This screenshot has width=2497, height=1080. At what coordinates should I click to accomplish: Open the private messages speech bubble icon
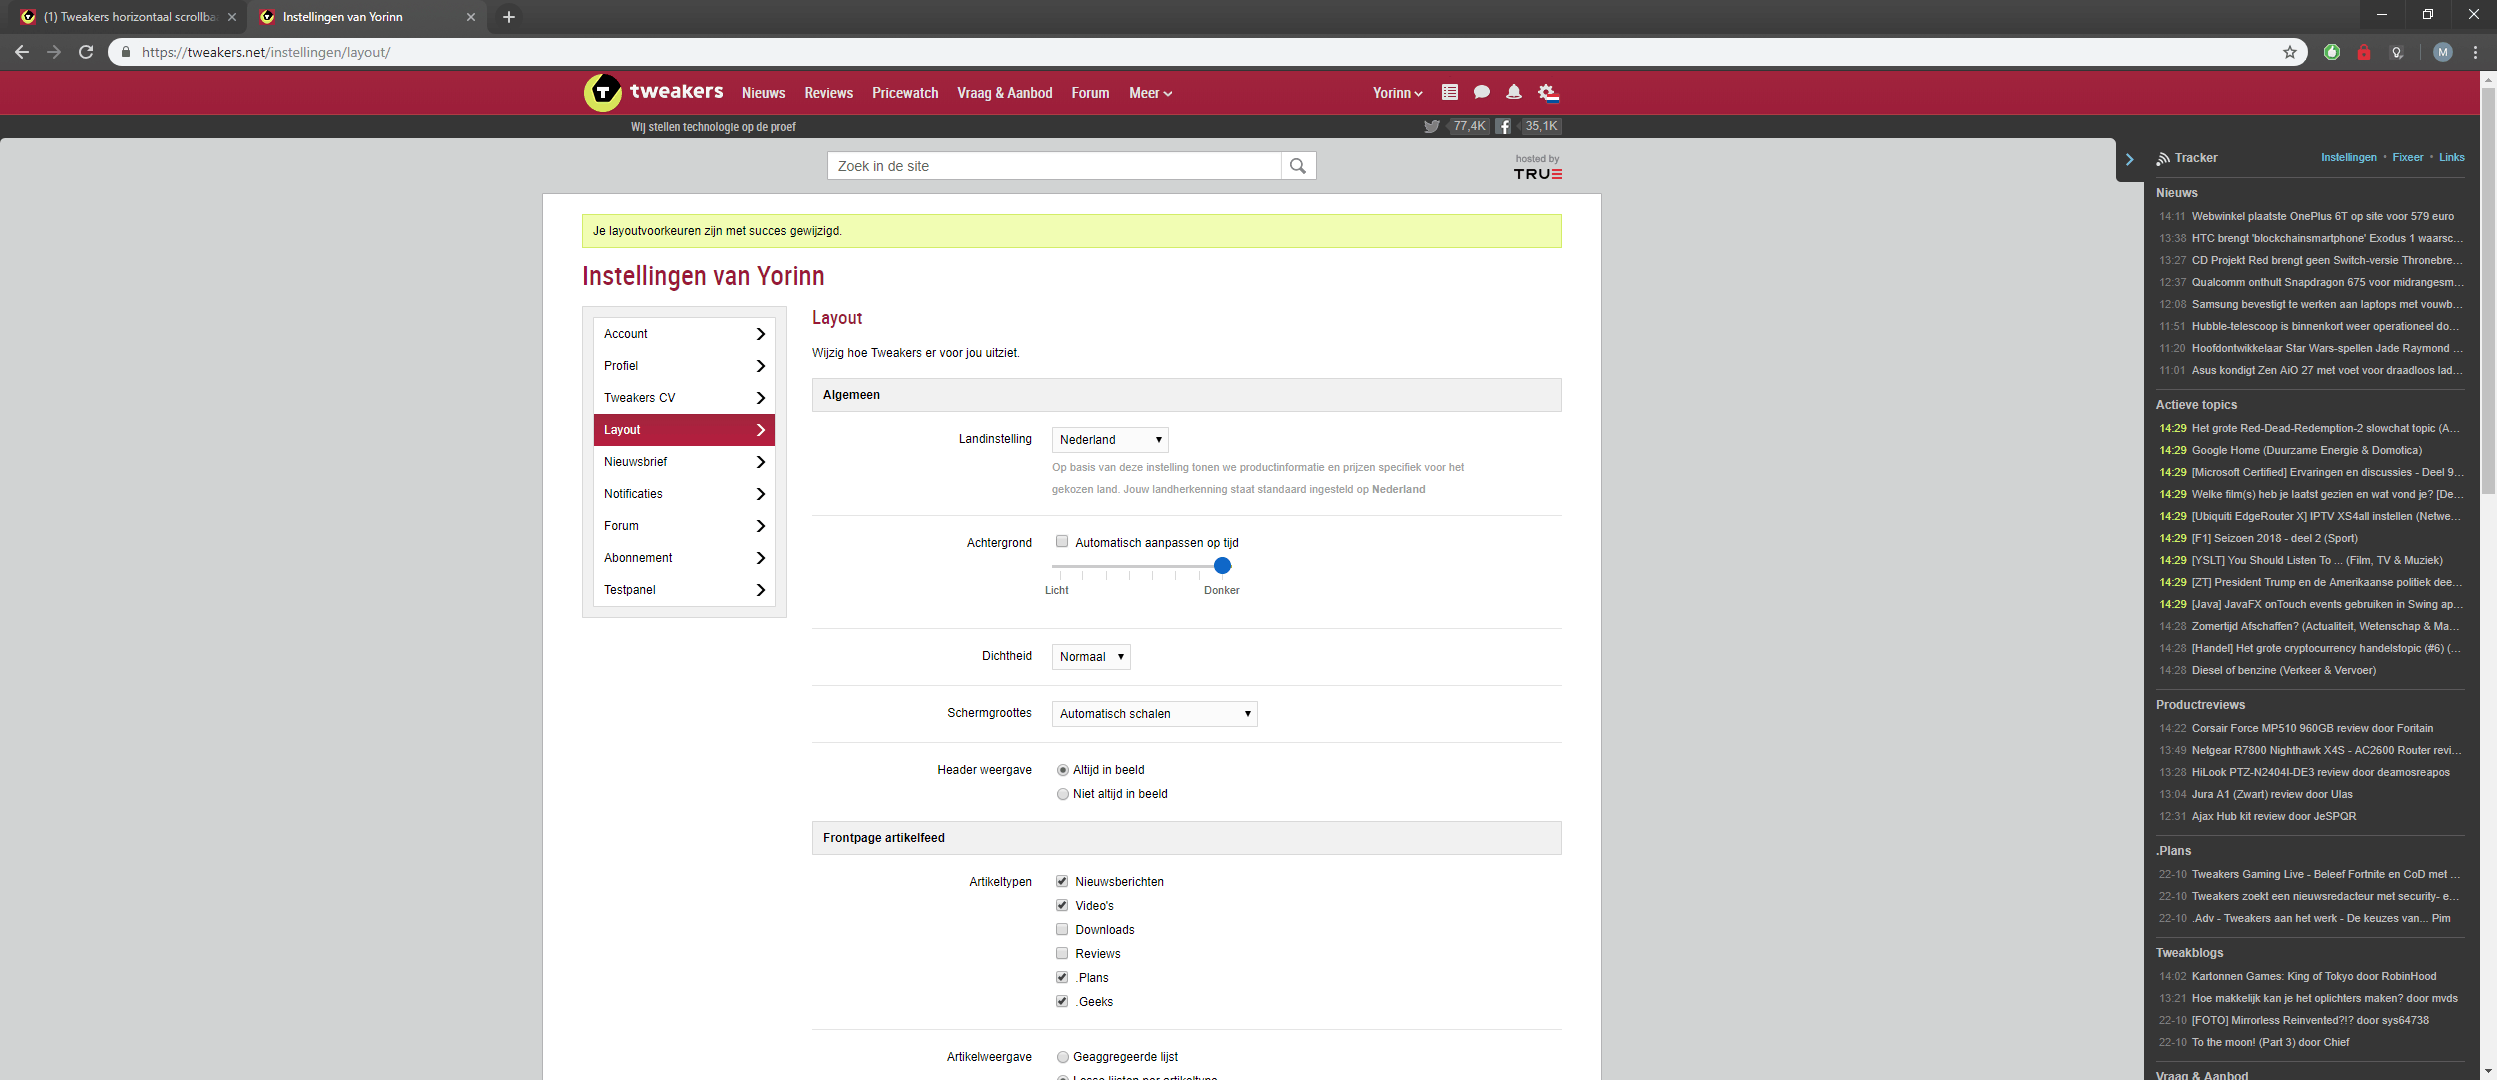coord(1481,92)
